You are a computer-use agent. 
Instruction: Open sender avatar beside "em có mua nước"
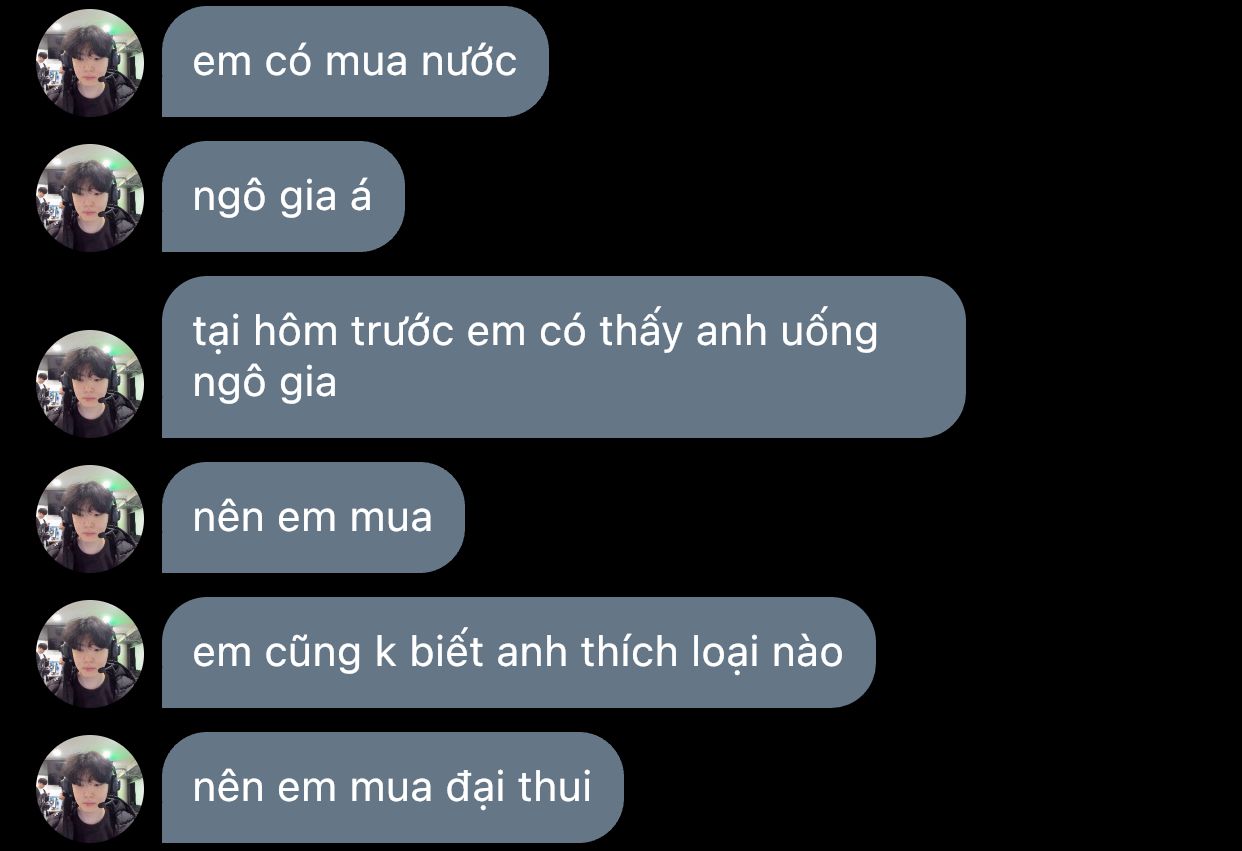coord(90,62)
